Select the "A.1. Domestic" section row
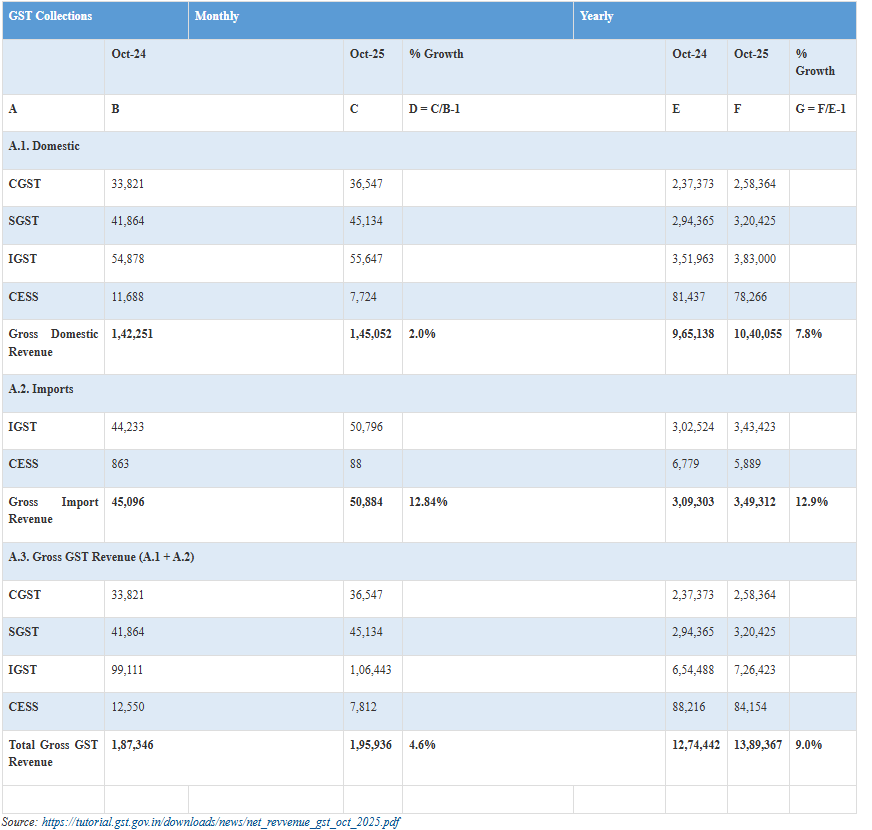 (x=44, y=146)
